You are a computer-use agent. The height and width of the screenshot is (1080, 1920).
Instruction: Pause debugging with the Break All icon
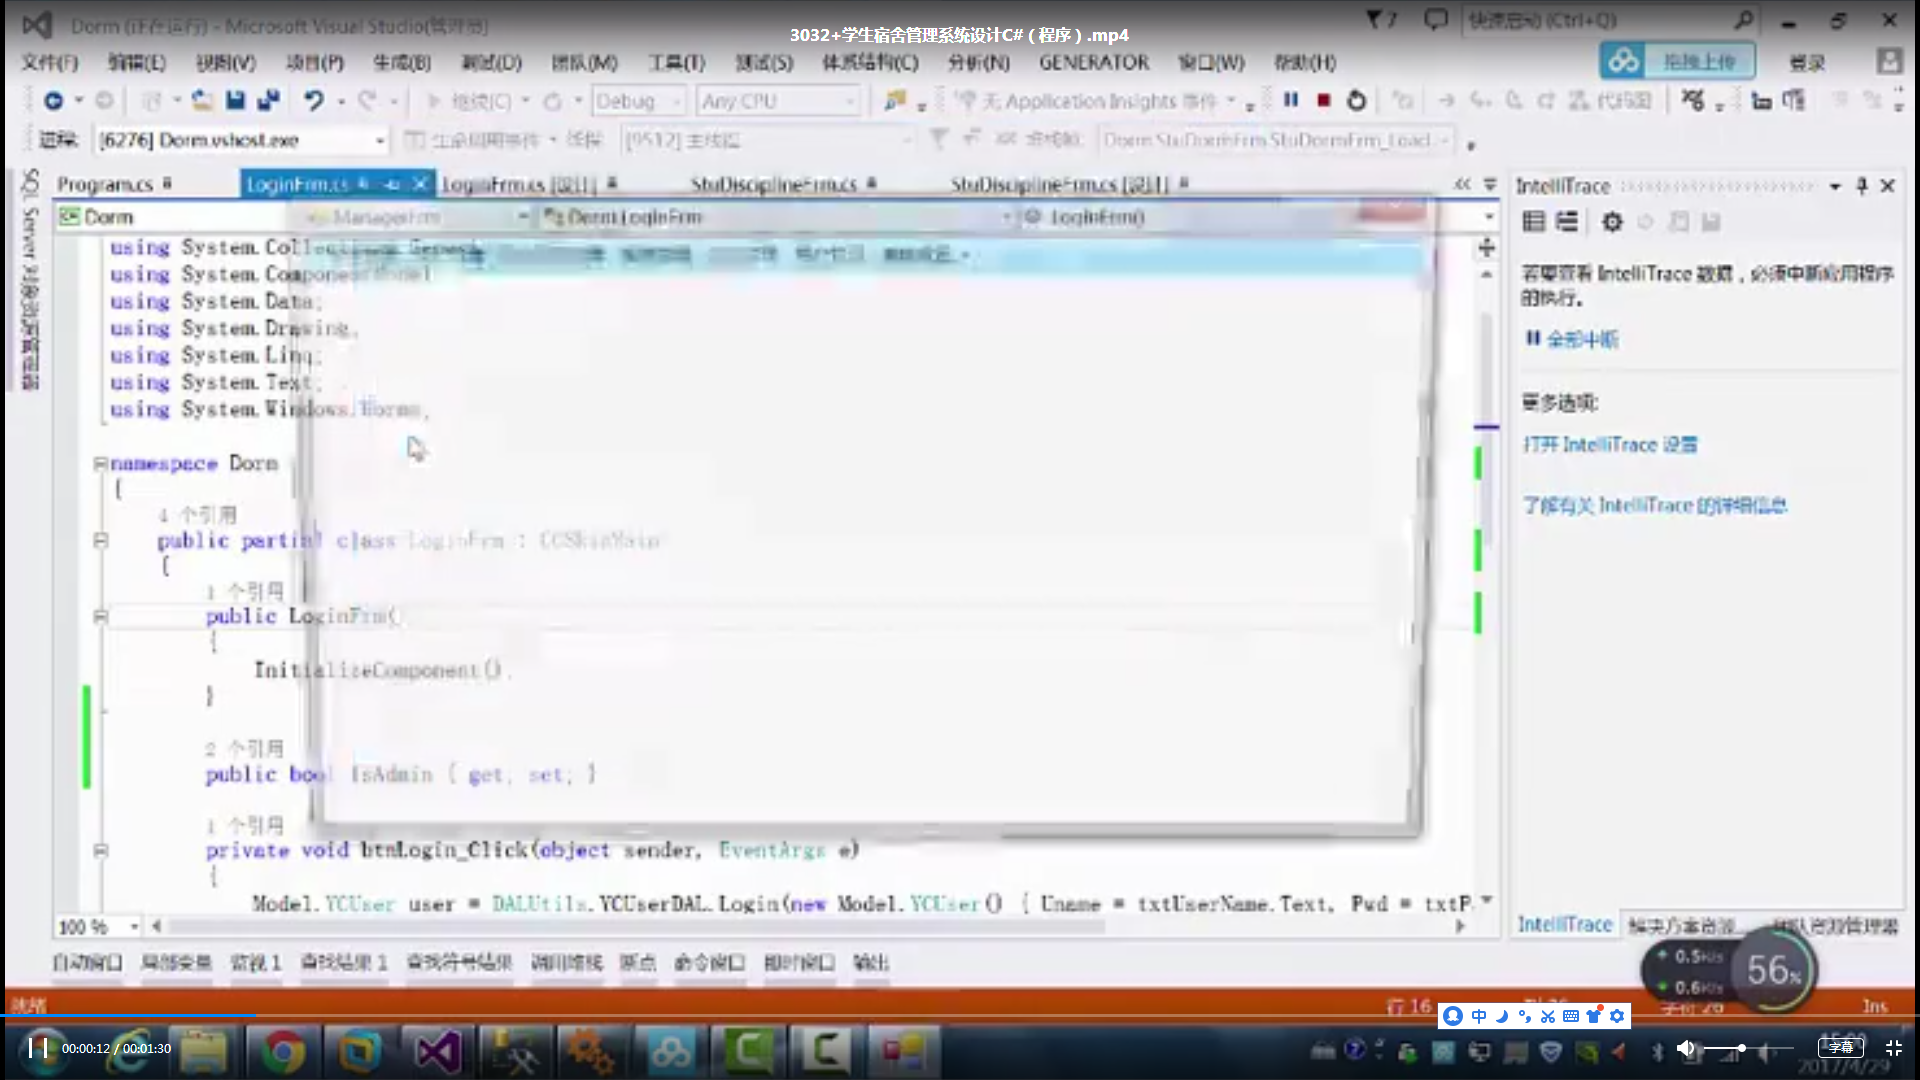click(x=1291, y=100)
